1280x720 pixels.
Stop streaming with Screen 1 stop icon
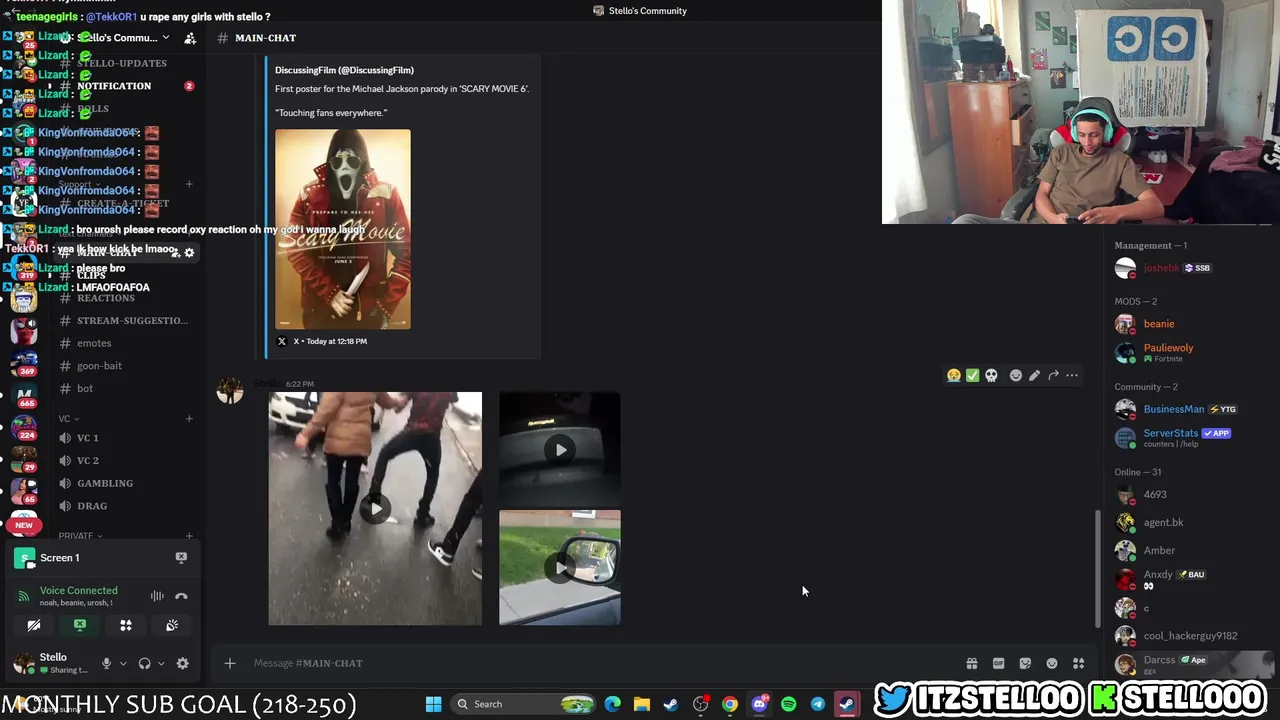(x=181, y=558)
